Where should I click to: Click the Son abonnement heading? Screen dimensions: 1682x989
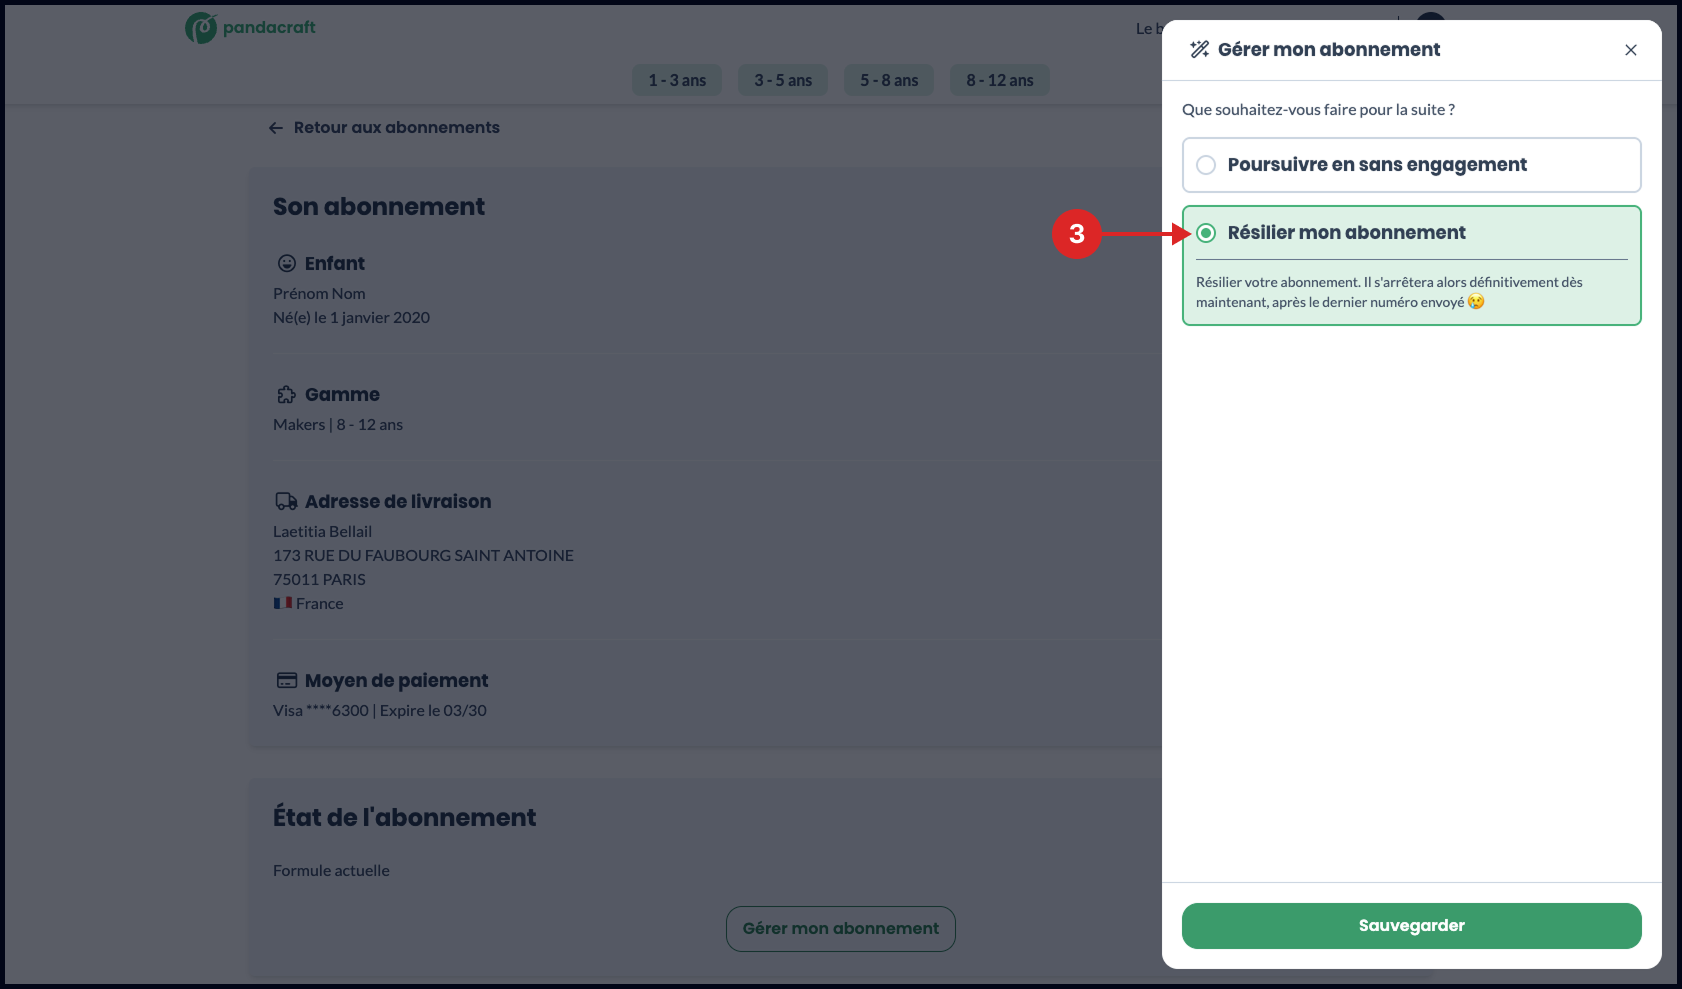(379, 207)
